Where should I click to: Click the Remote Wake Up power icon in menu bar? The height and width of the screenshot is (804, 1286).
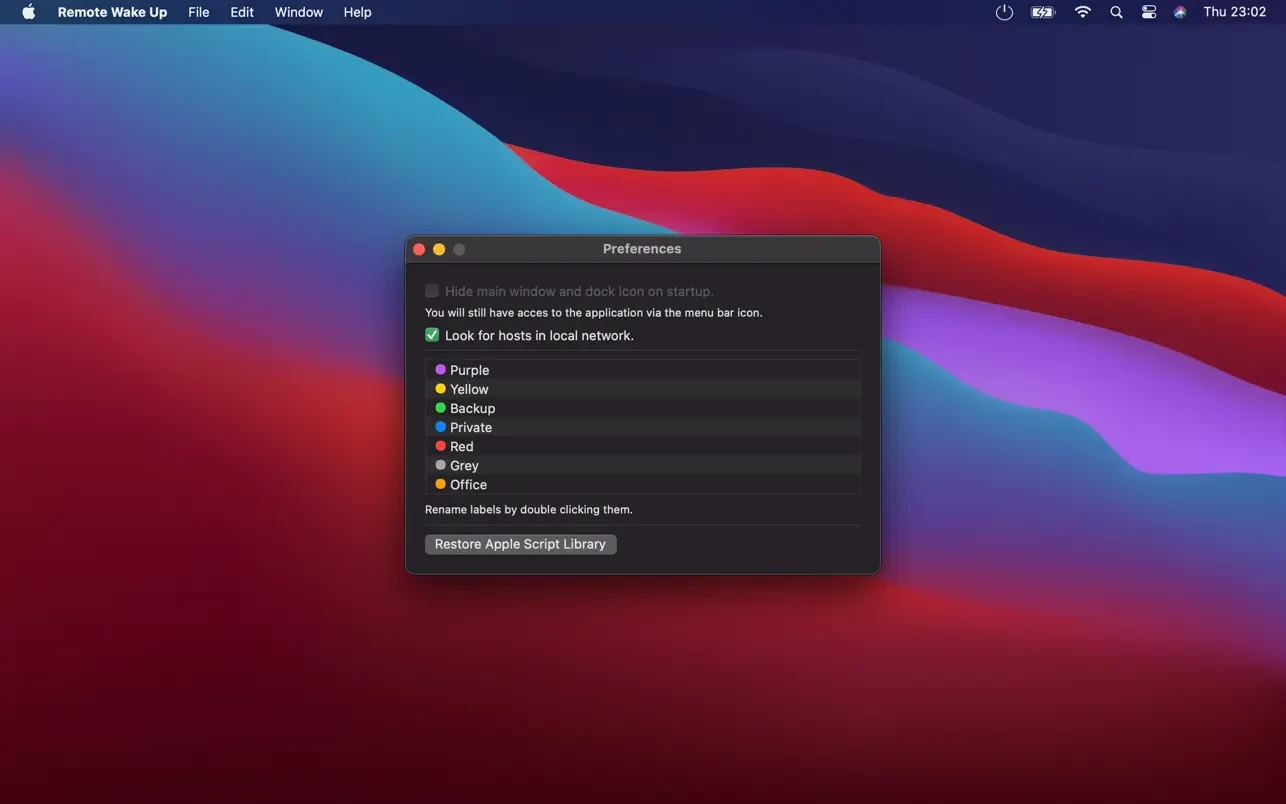click(1004, 12)
